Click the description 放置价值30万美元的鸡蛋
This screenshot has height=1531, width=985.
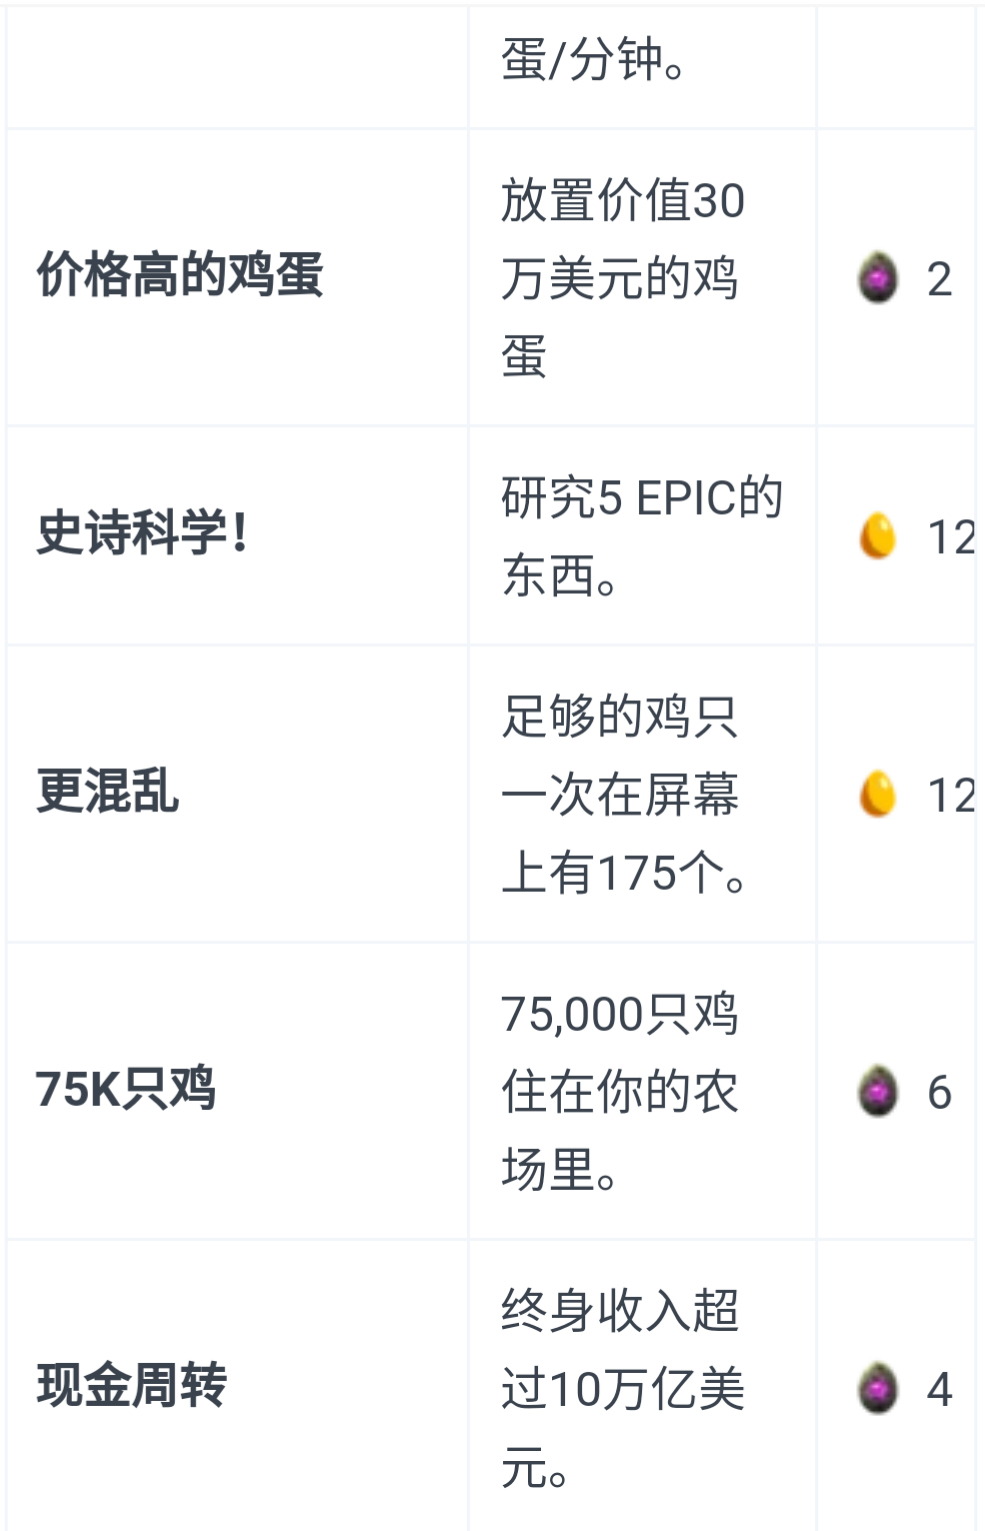coord(622,278)
